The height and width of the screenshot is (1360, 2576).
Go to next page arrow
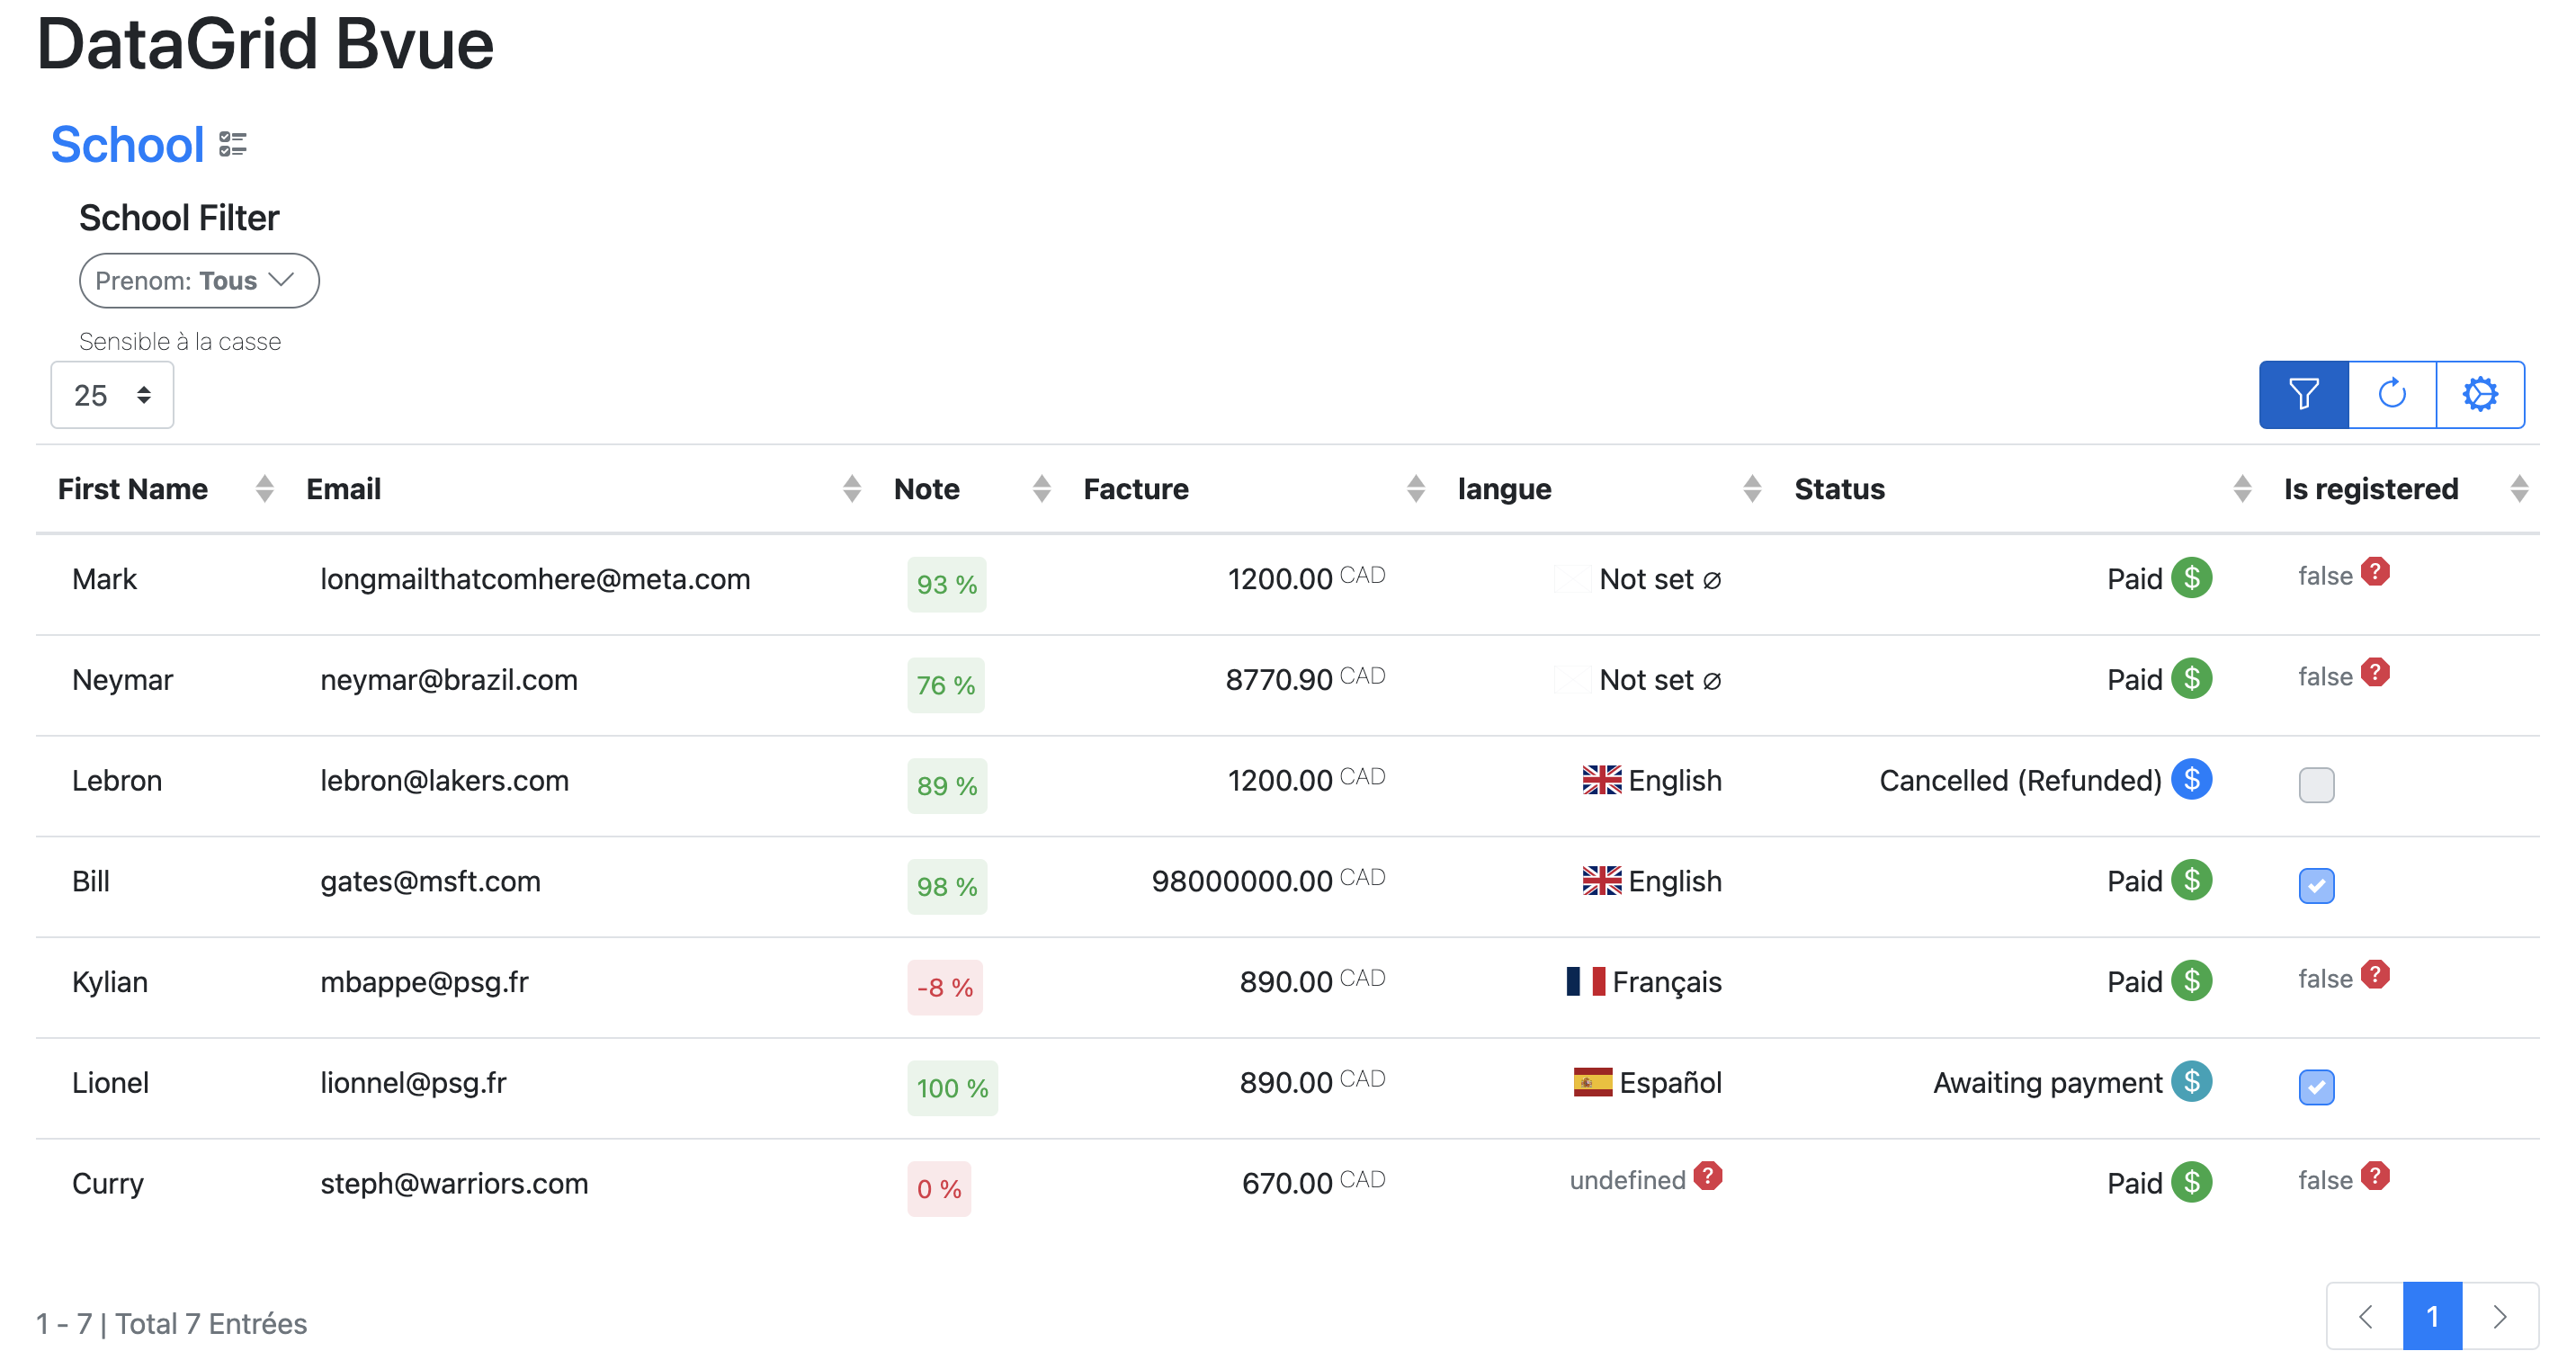pos(2499,1316)
